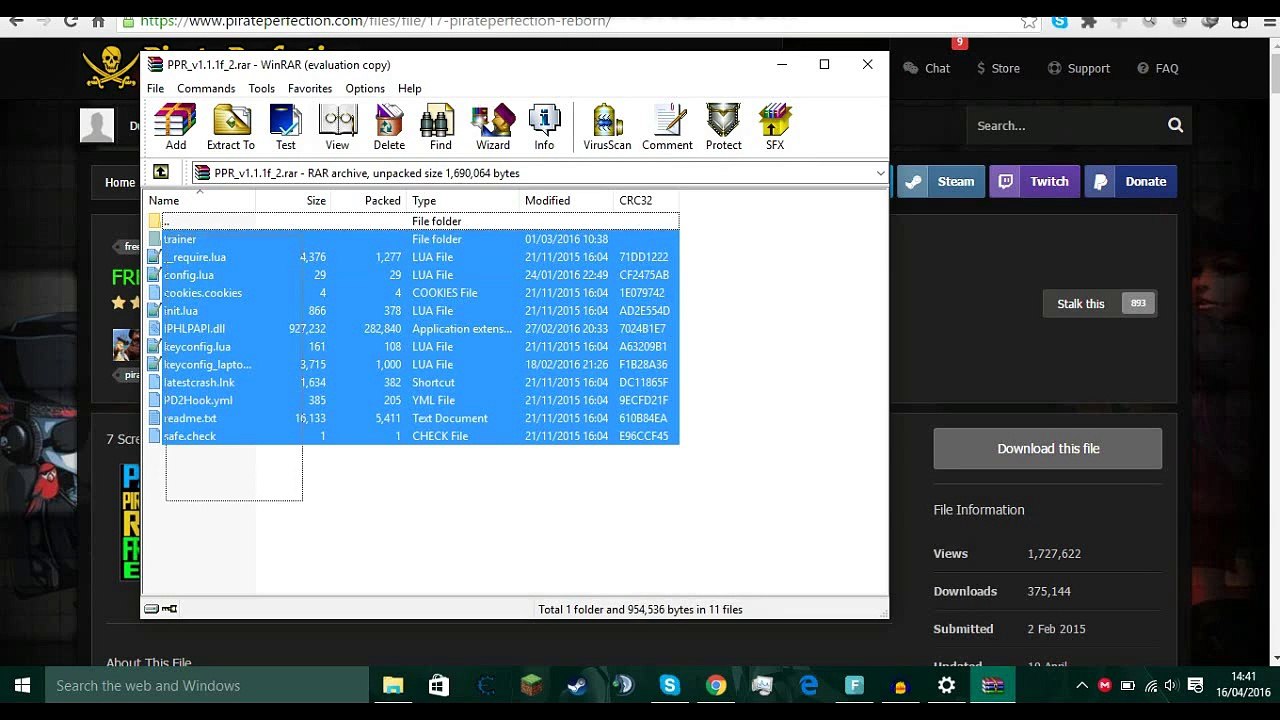Click Download this file button on webpage
The image size is (1280, 720).
point(1048,449)
